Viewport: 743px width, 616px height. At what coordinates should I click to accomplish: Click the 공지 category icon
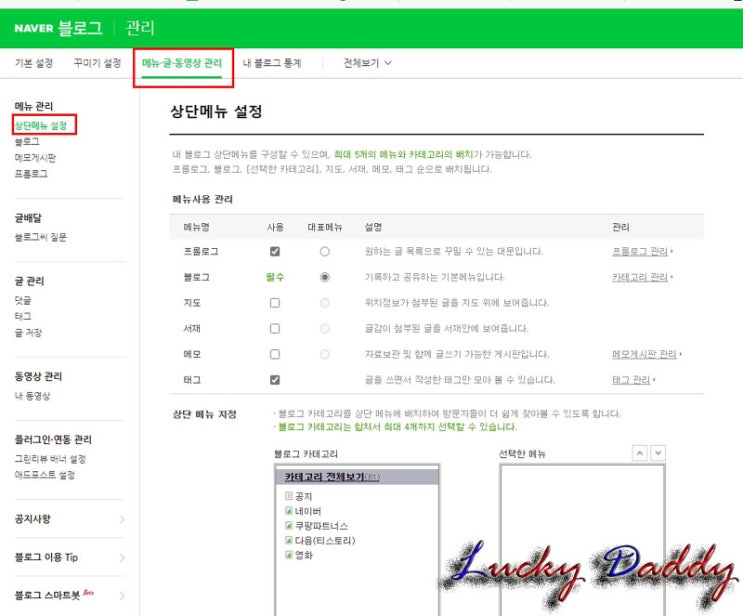click(x=289, y=496)
